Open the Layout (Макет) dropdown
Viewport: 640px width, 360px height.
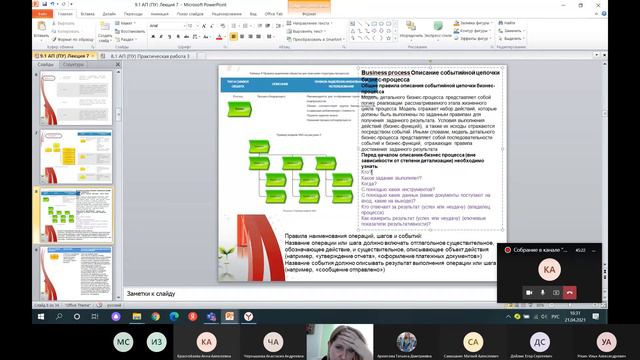(125, 23)
